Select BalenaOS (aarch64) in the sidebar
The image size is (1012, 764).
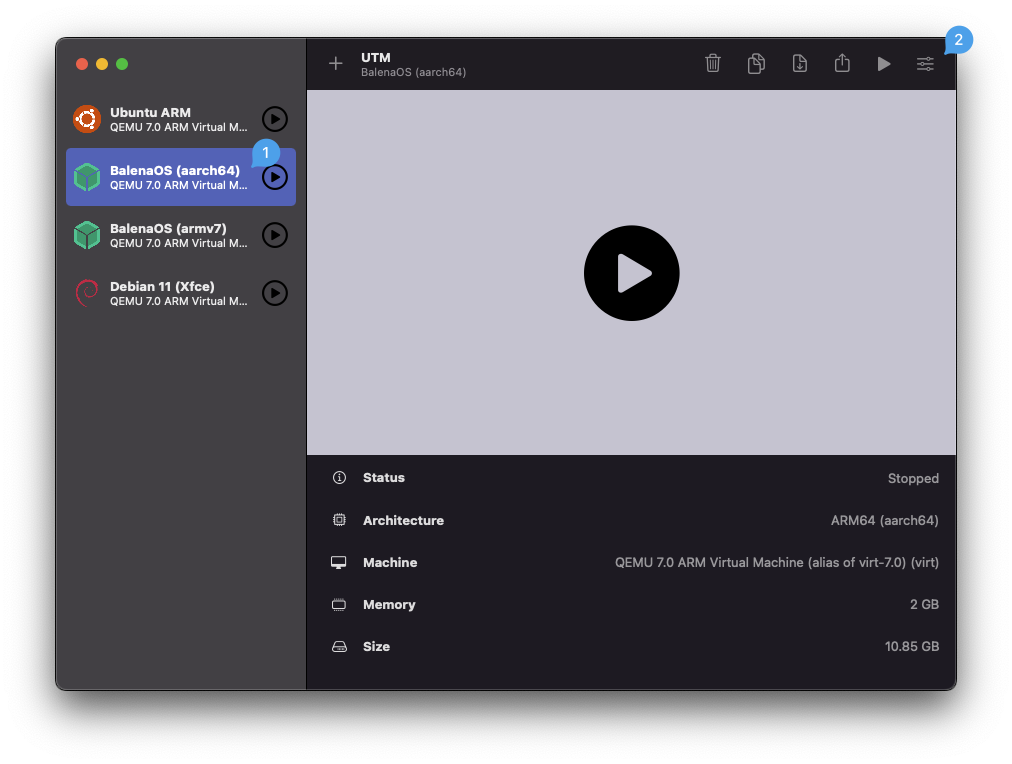181,177
